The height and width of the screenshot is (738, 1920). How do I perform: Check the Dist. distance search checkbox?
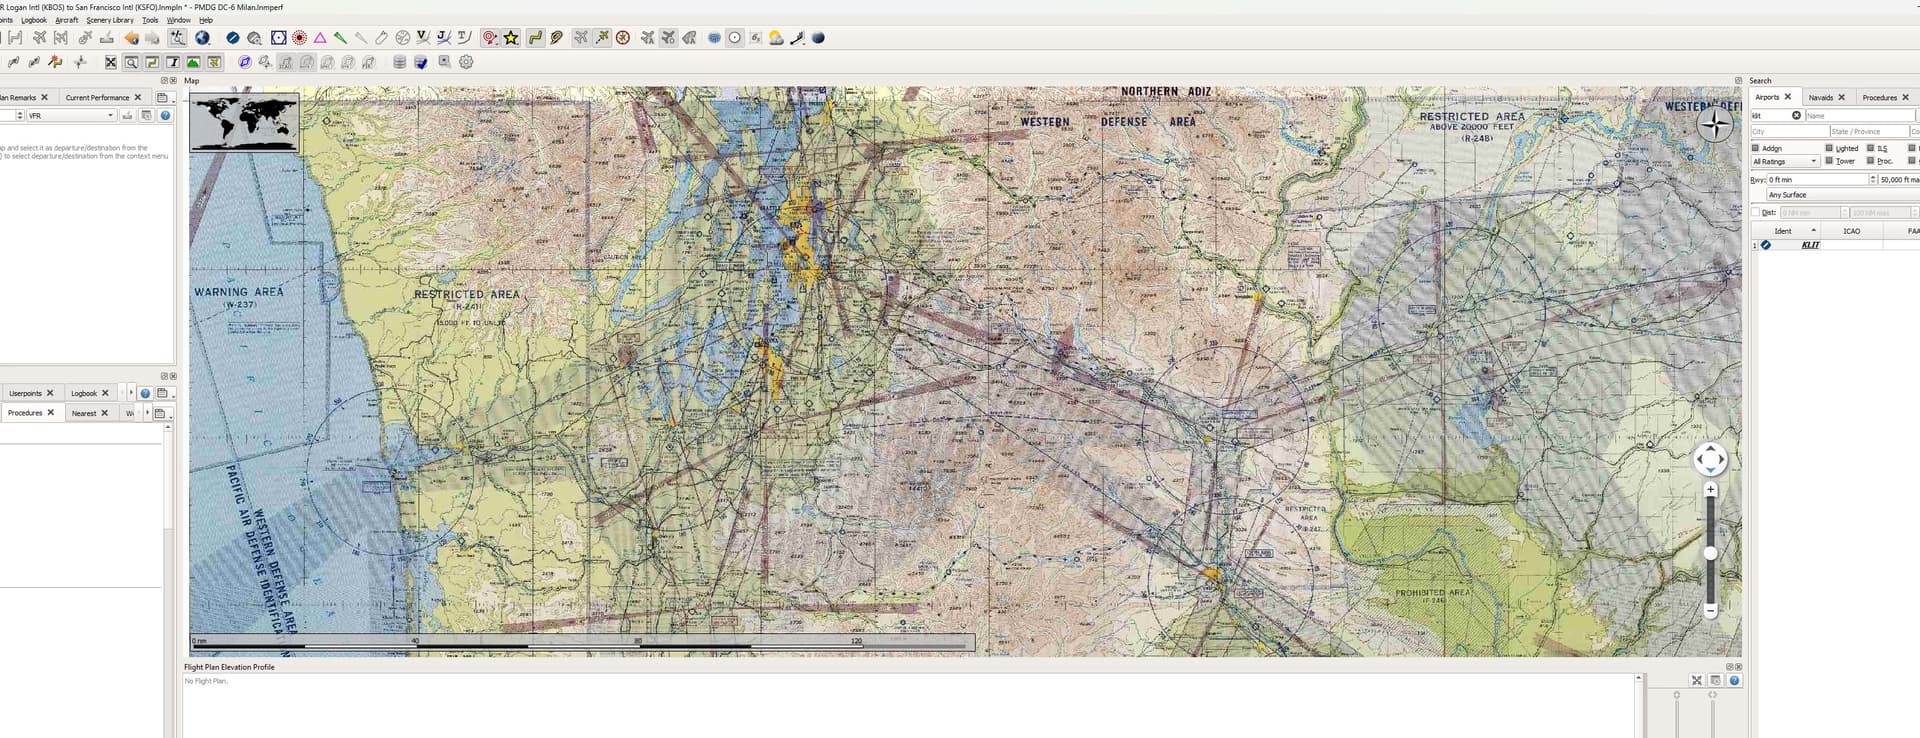(x=1755, y=212)
